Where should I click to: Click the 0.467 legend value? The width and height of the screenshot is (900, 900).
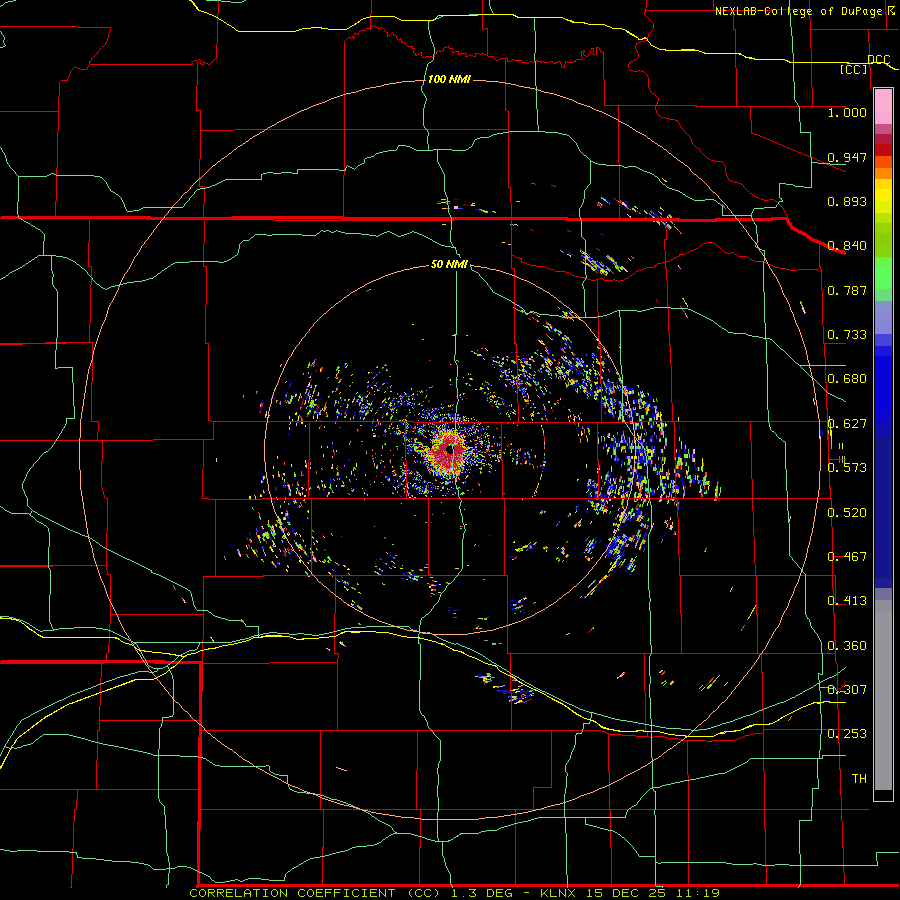click(x=847, y=557)
